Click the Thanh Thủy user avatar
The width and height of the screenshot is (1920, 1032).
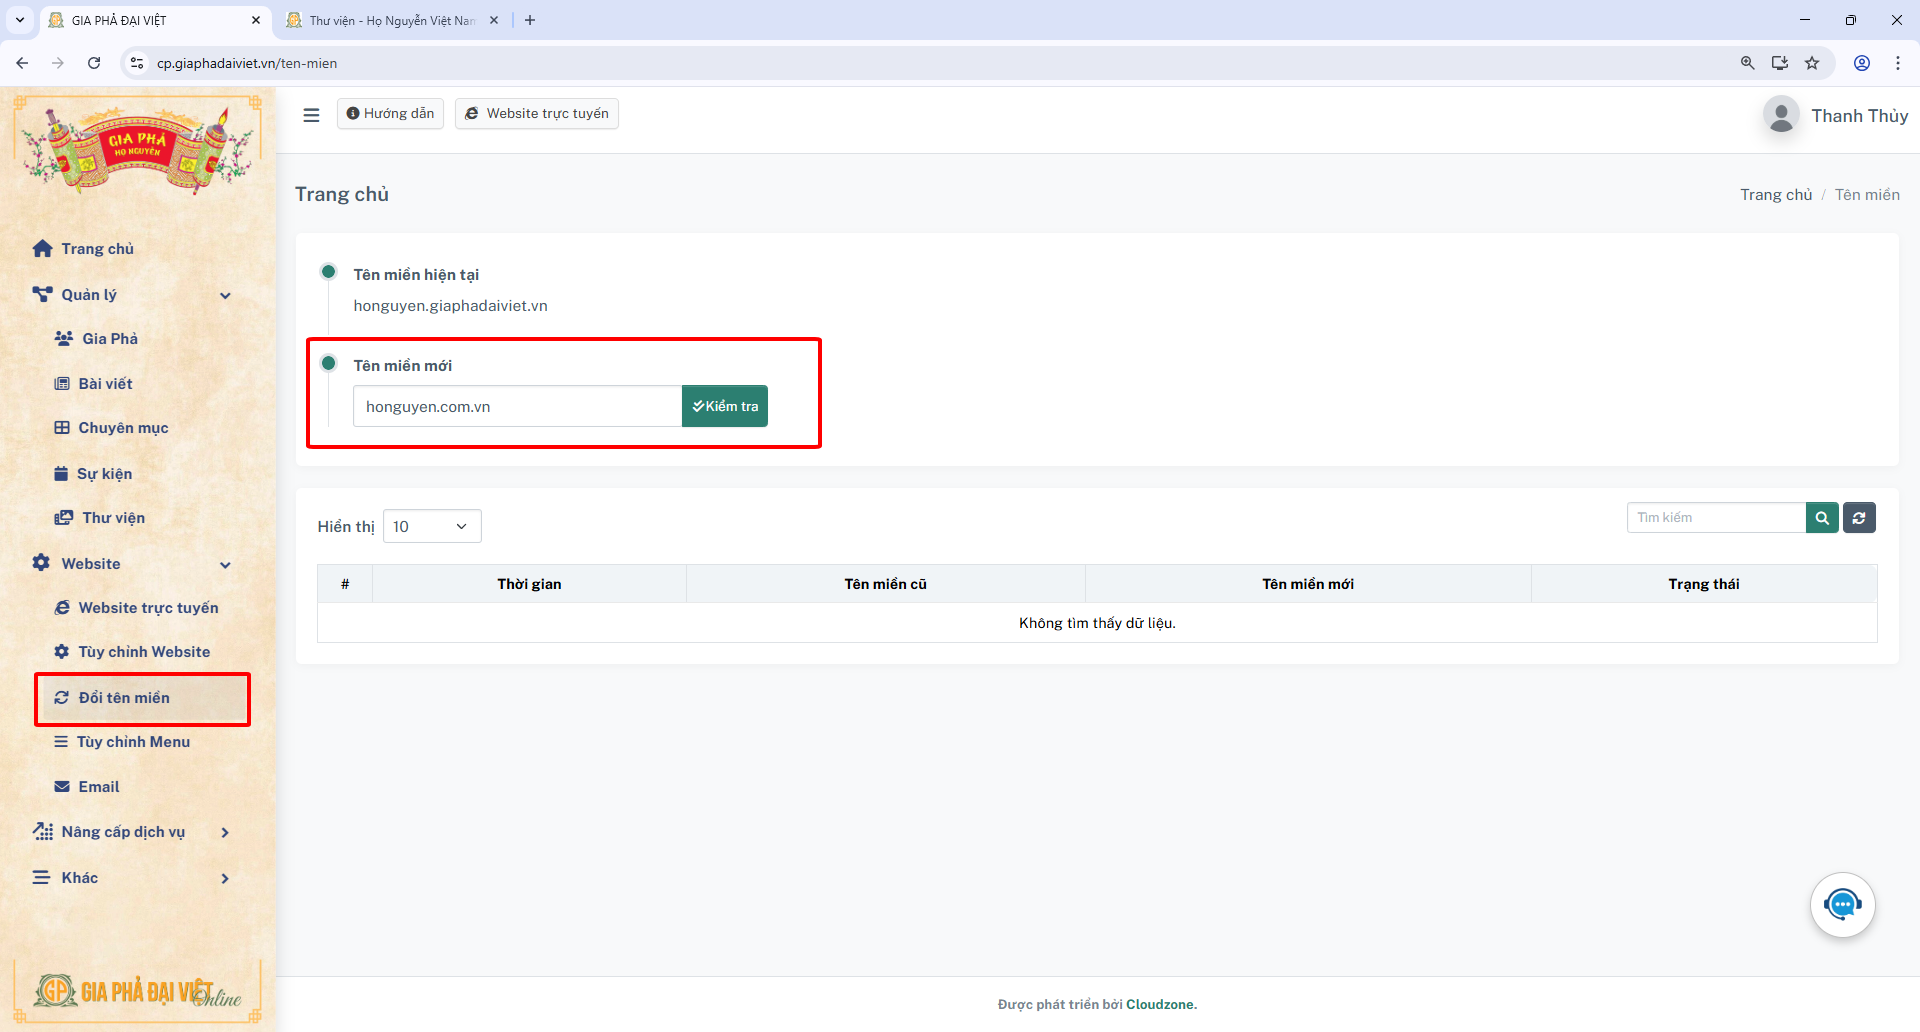click(1781, 116)
